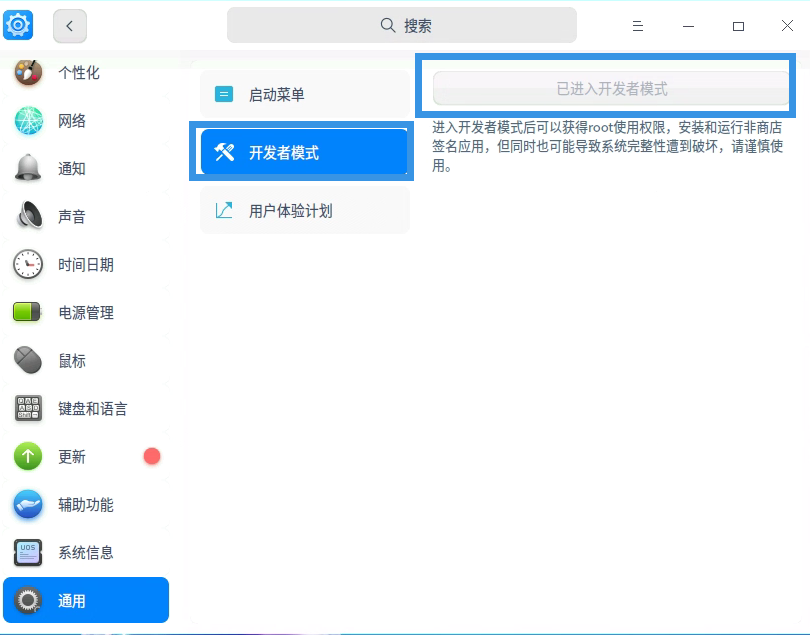Open Sound settings speaker icon
This screenshot has height=635, width=810.
tap(28, 217)
